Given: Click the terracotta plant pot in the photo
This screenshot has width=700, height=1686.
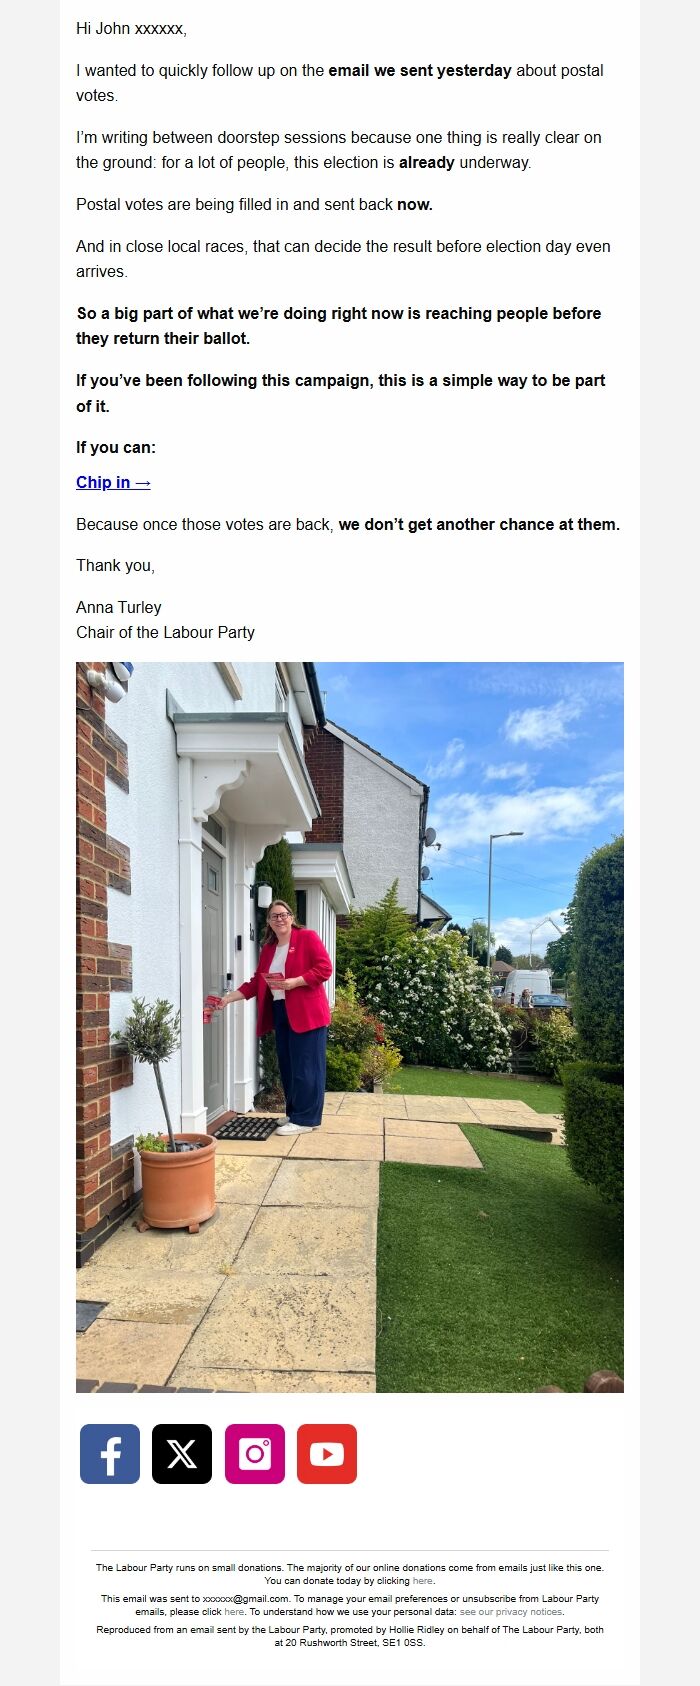Looking at the screenshot, I should 177,1181.
